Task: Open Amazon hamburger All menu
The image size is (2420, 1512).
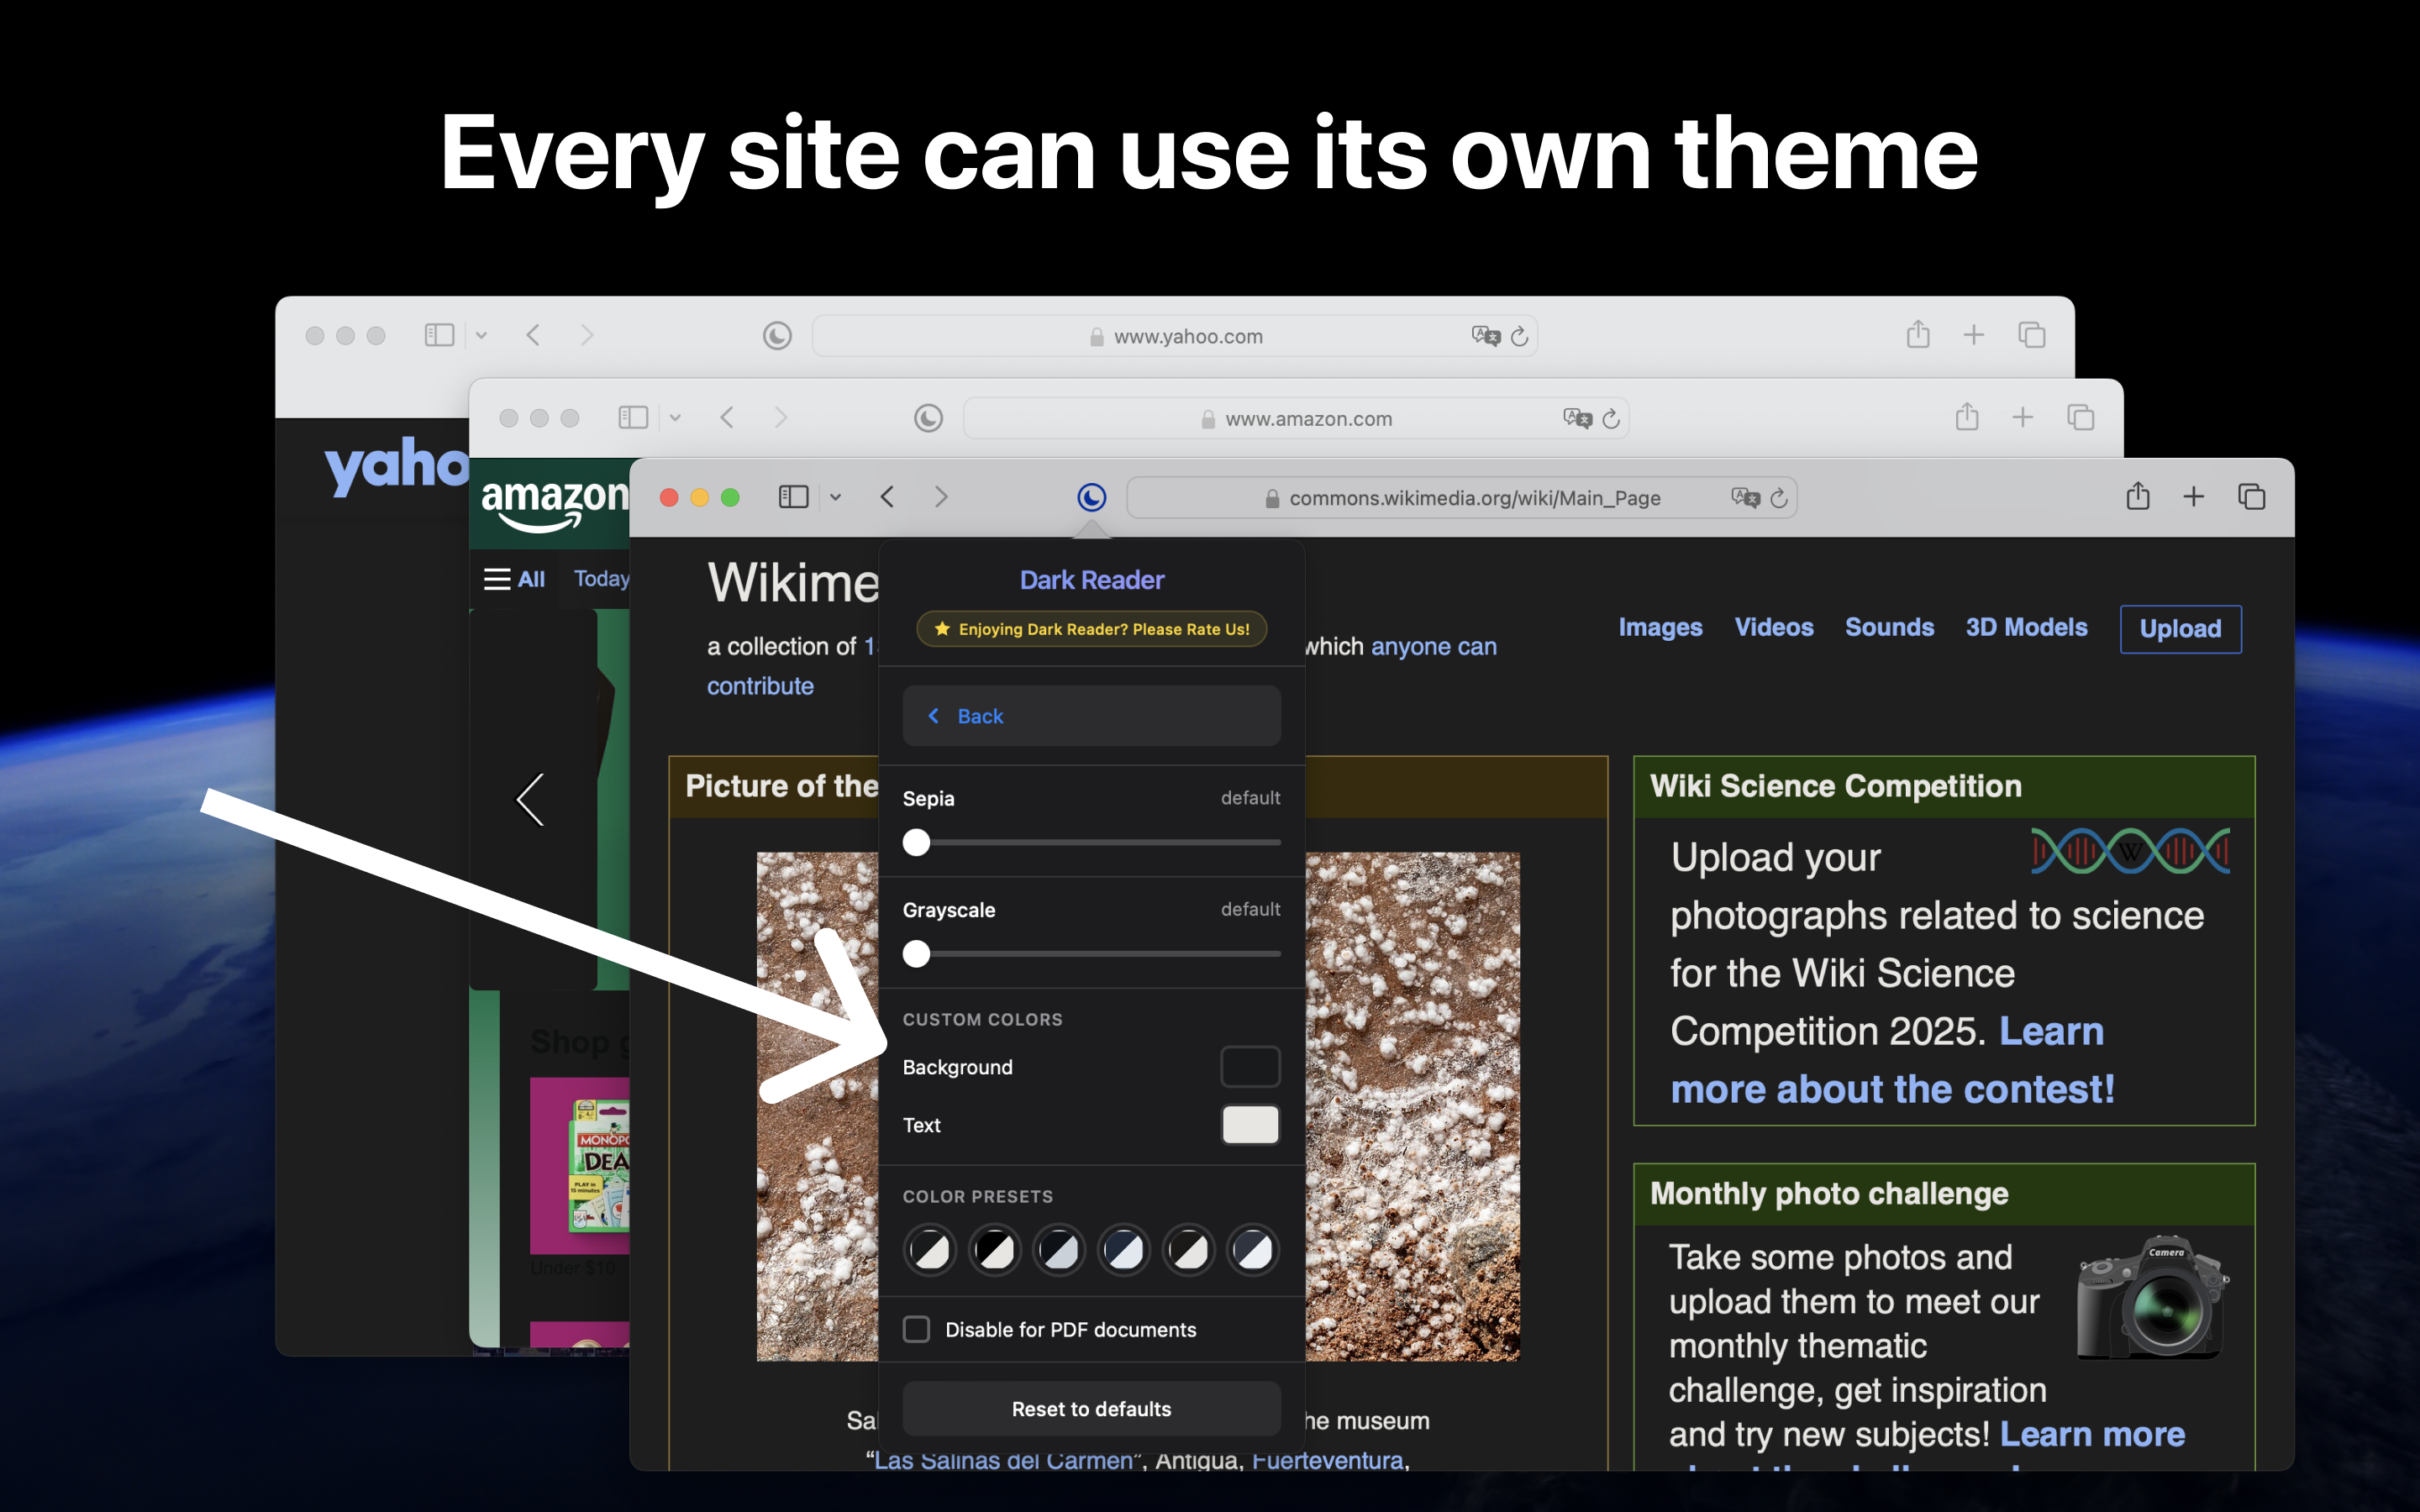Action: (514, 579)
